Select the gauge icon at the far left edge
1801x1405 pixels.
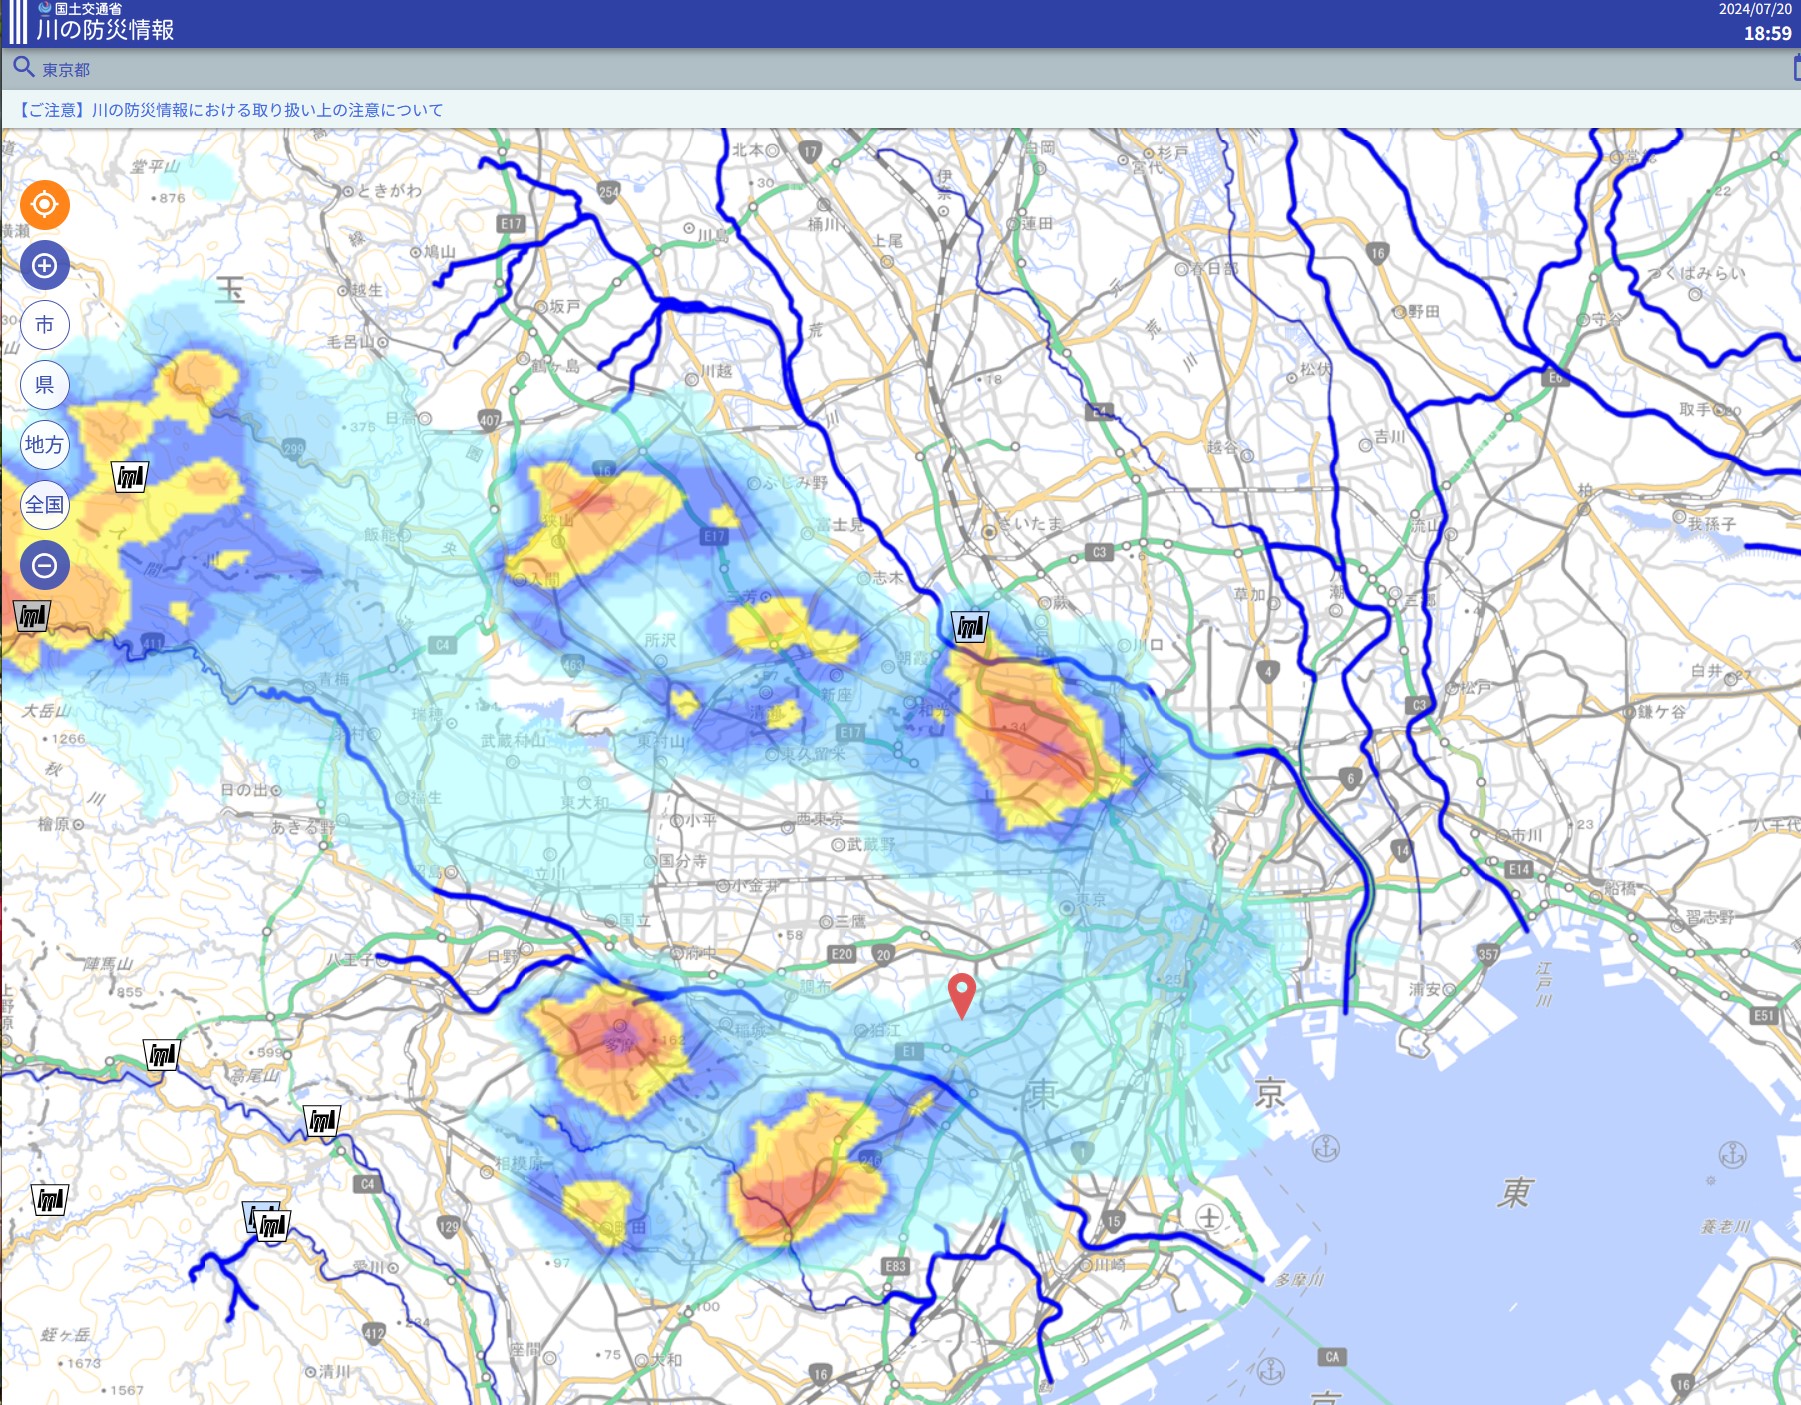point(32,616)
